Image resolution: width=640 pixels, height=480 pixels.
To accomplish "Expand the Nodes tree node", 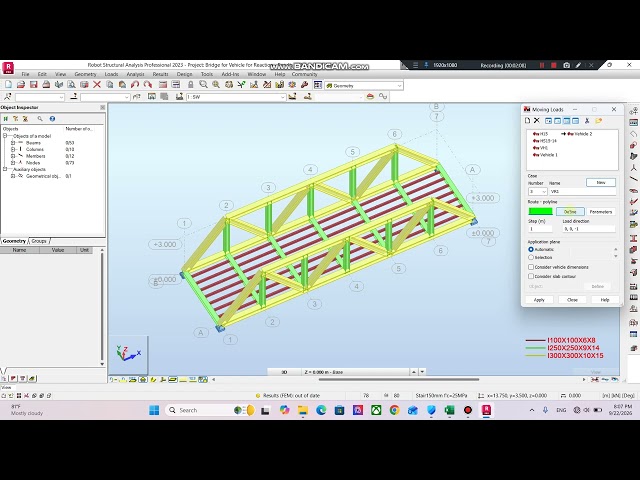I will tap(13, 163).
